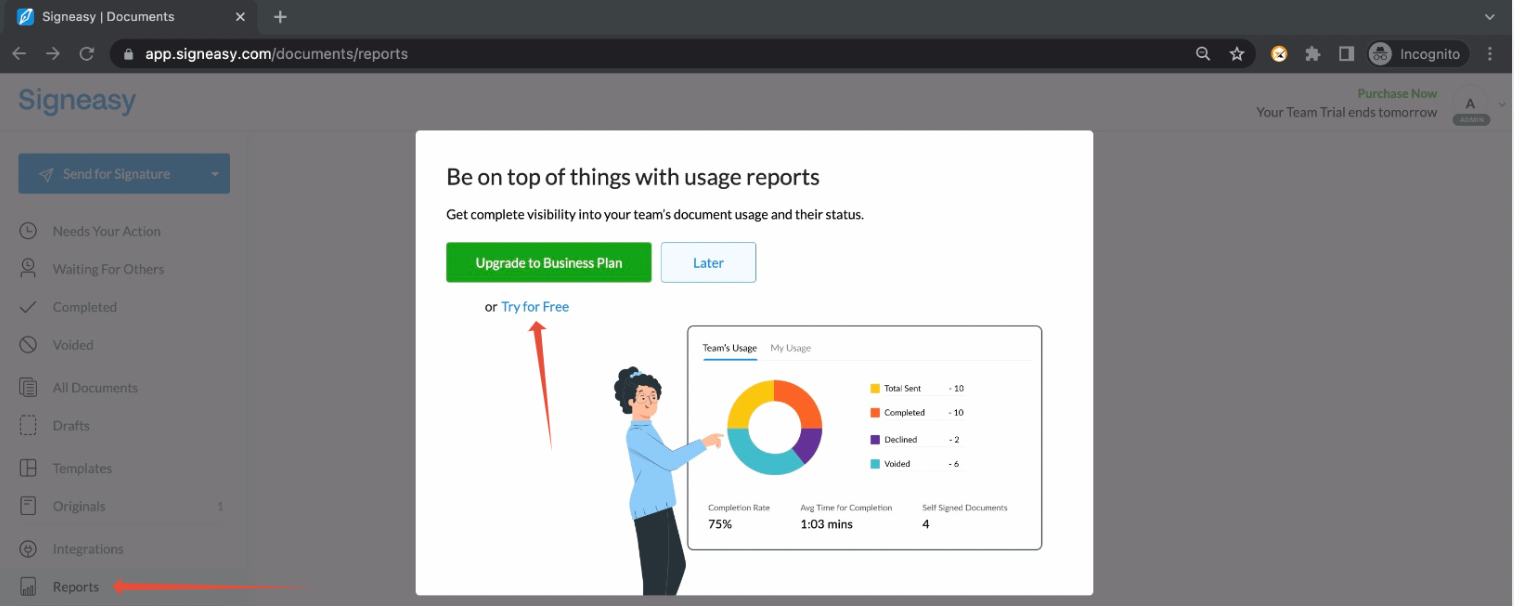Viewport: 1514px width, 606px height.
Task: Click Your Team Trial ends tomorrow text
Action: pos(1346,112)
